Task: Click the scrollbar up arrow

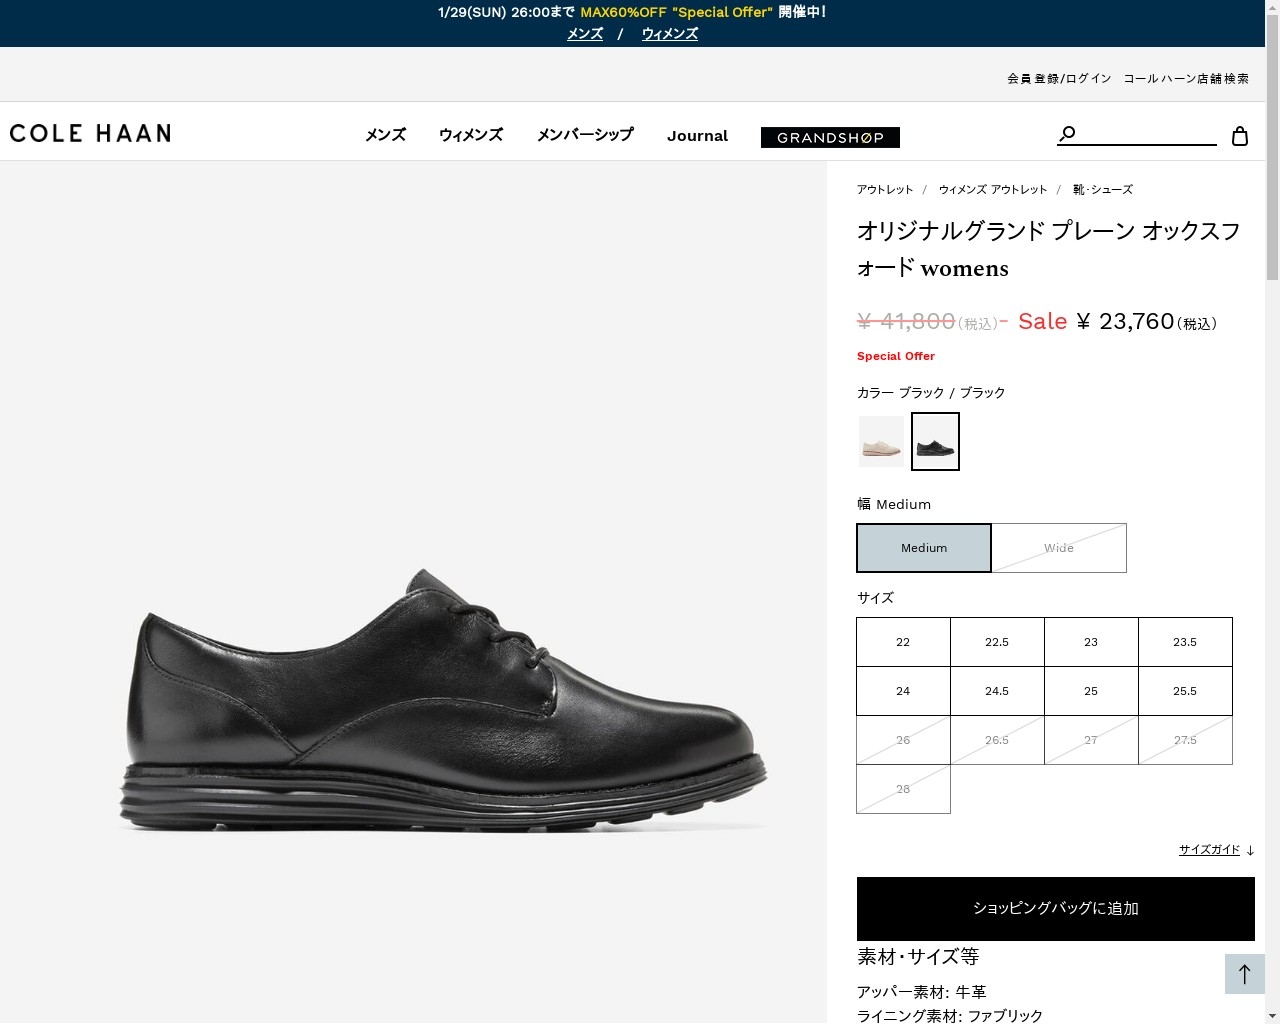Action: [x=1272, y=8]
